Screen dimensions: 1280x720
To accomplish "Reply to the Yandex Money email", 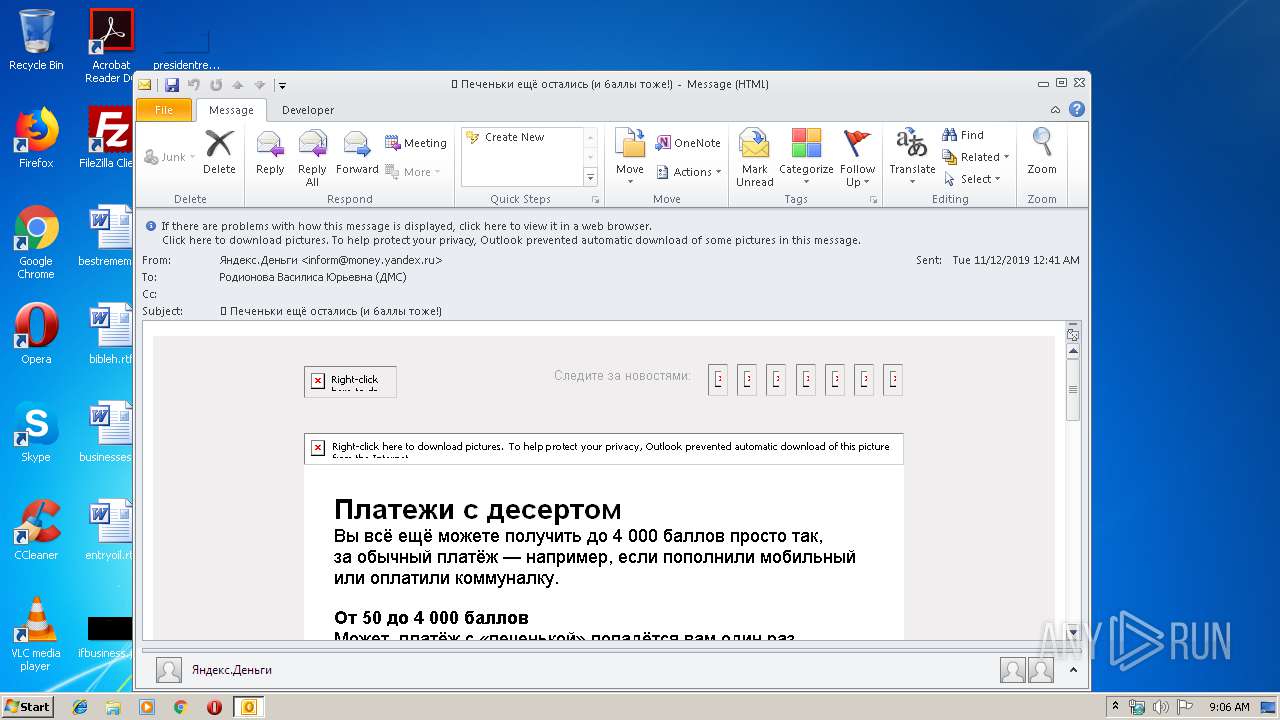I will click(270, 152).
